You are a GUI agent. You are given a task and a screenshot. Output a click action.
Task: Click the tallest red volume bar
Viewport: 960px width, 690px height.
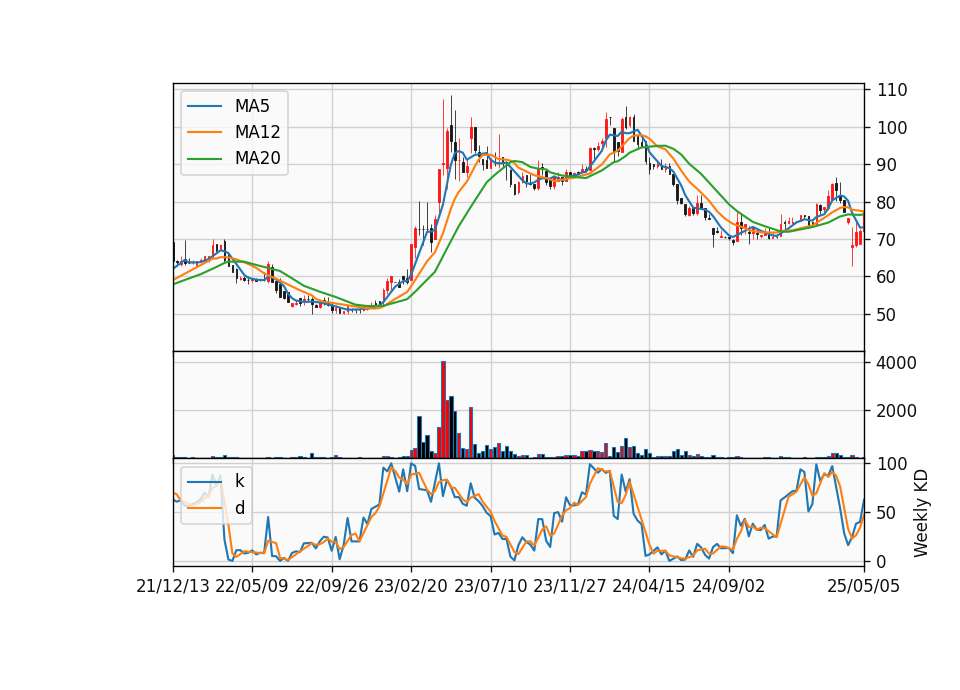[x=443, y=410]
